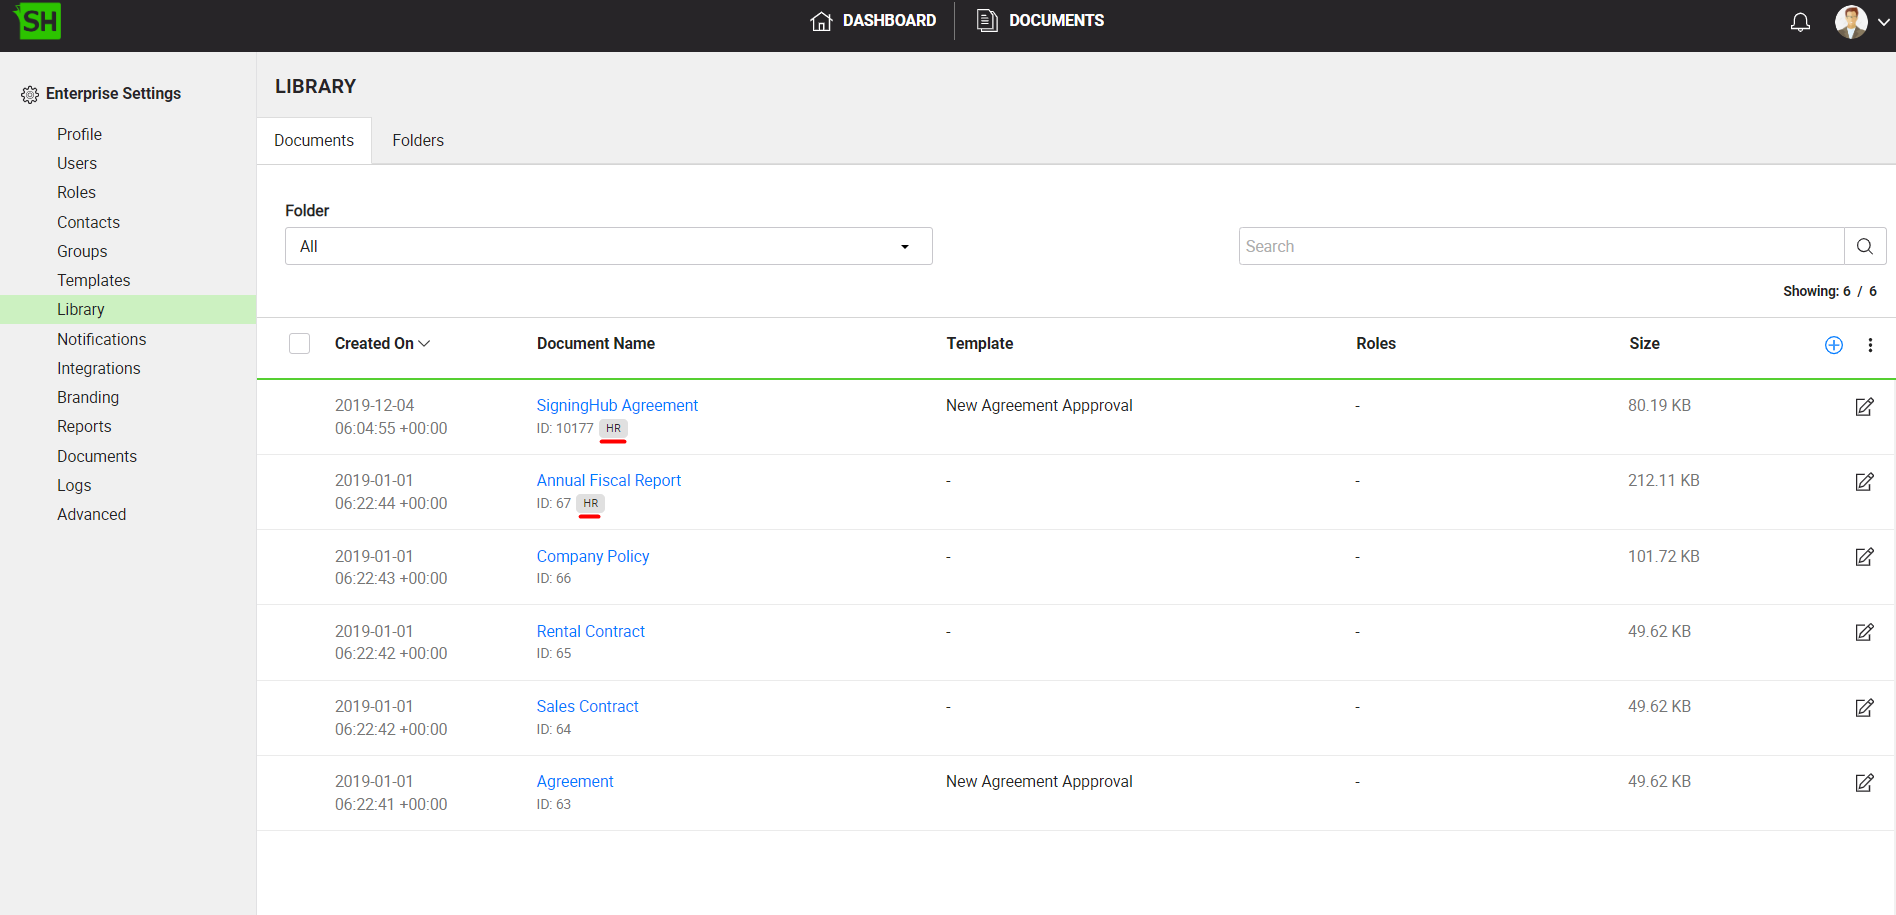This screenshot has height=915, width=1896.
Task: Go to Dashboard in top navigation
Action: [873, 21]
